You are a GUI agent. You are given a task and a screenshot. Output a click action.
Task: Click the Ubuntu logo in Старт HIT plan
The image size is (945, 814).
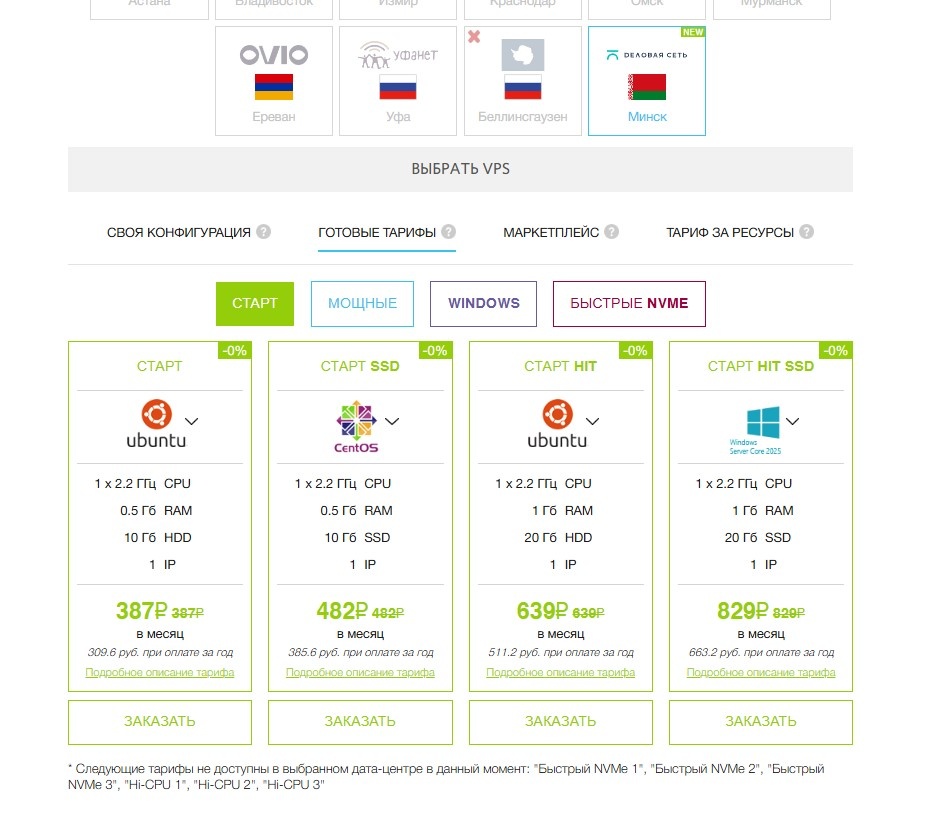pyautogui.click(x=557, y=423)
